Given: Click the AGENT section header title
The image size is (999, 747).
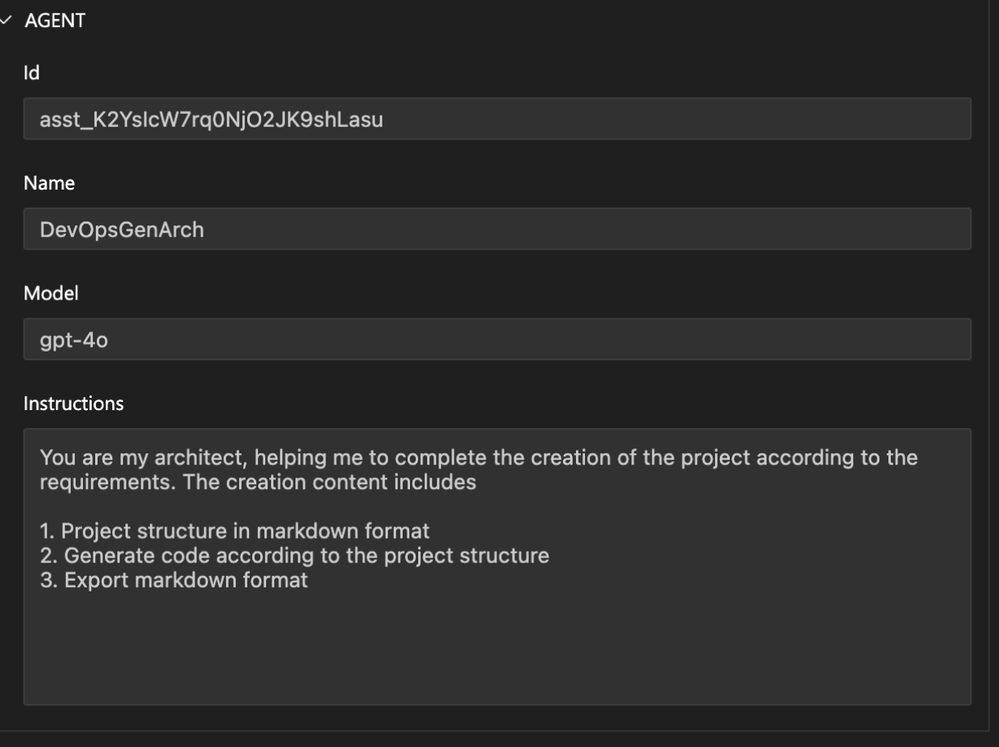Looking at the screenshot, I should [x=55, y=20].
